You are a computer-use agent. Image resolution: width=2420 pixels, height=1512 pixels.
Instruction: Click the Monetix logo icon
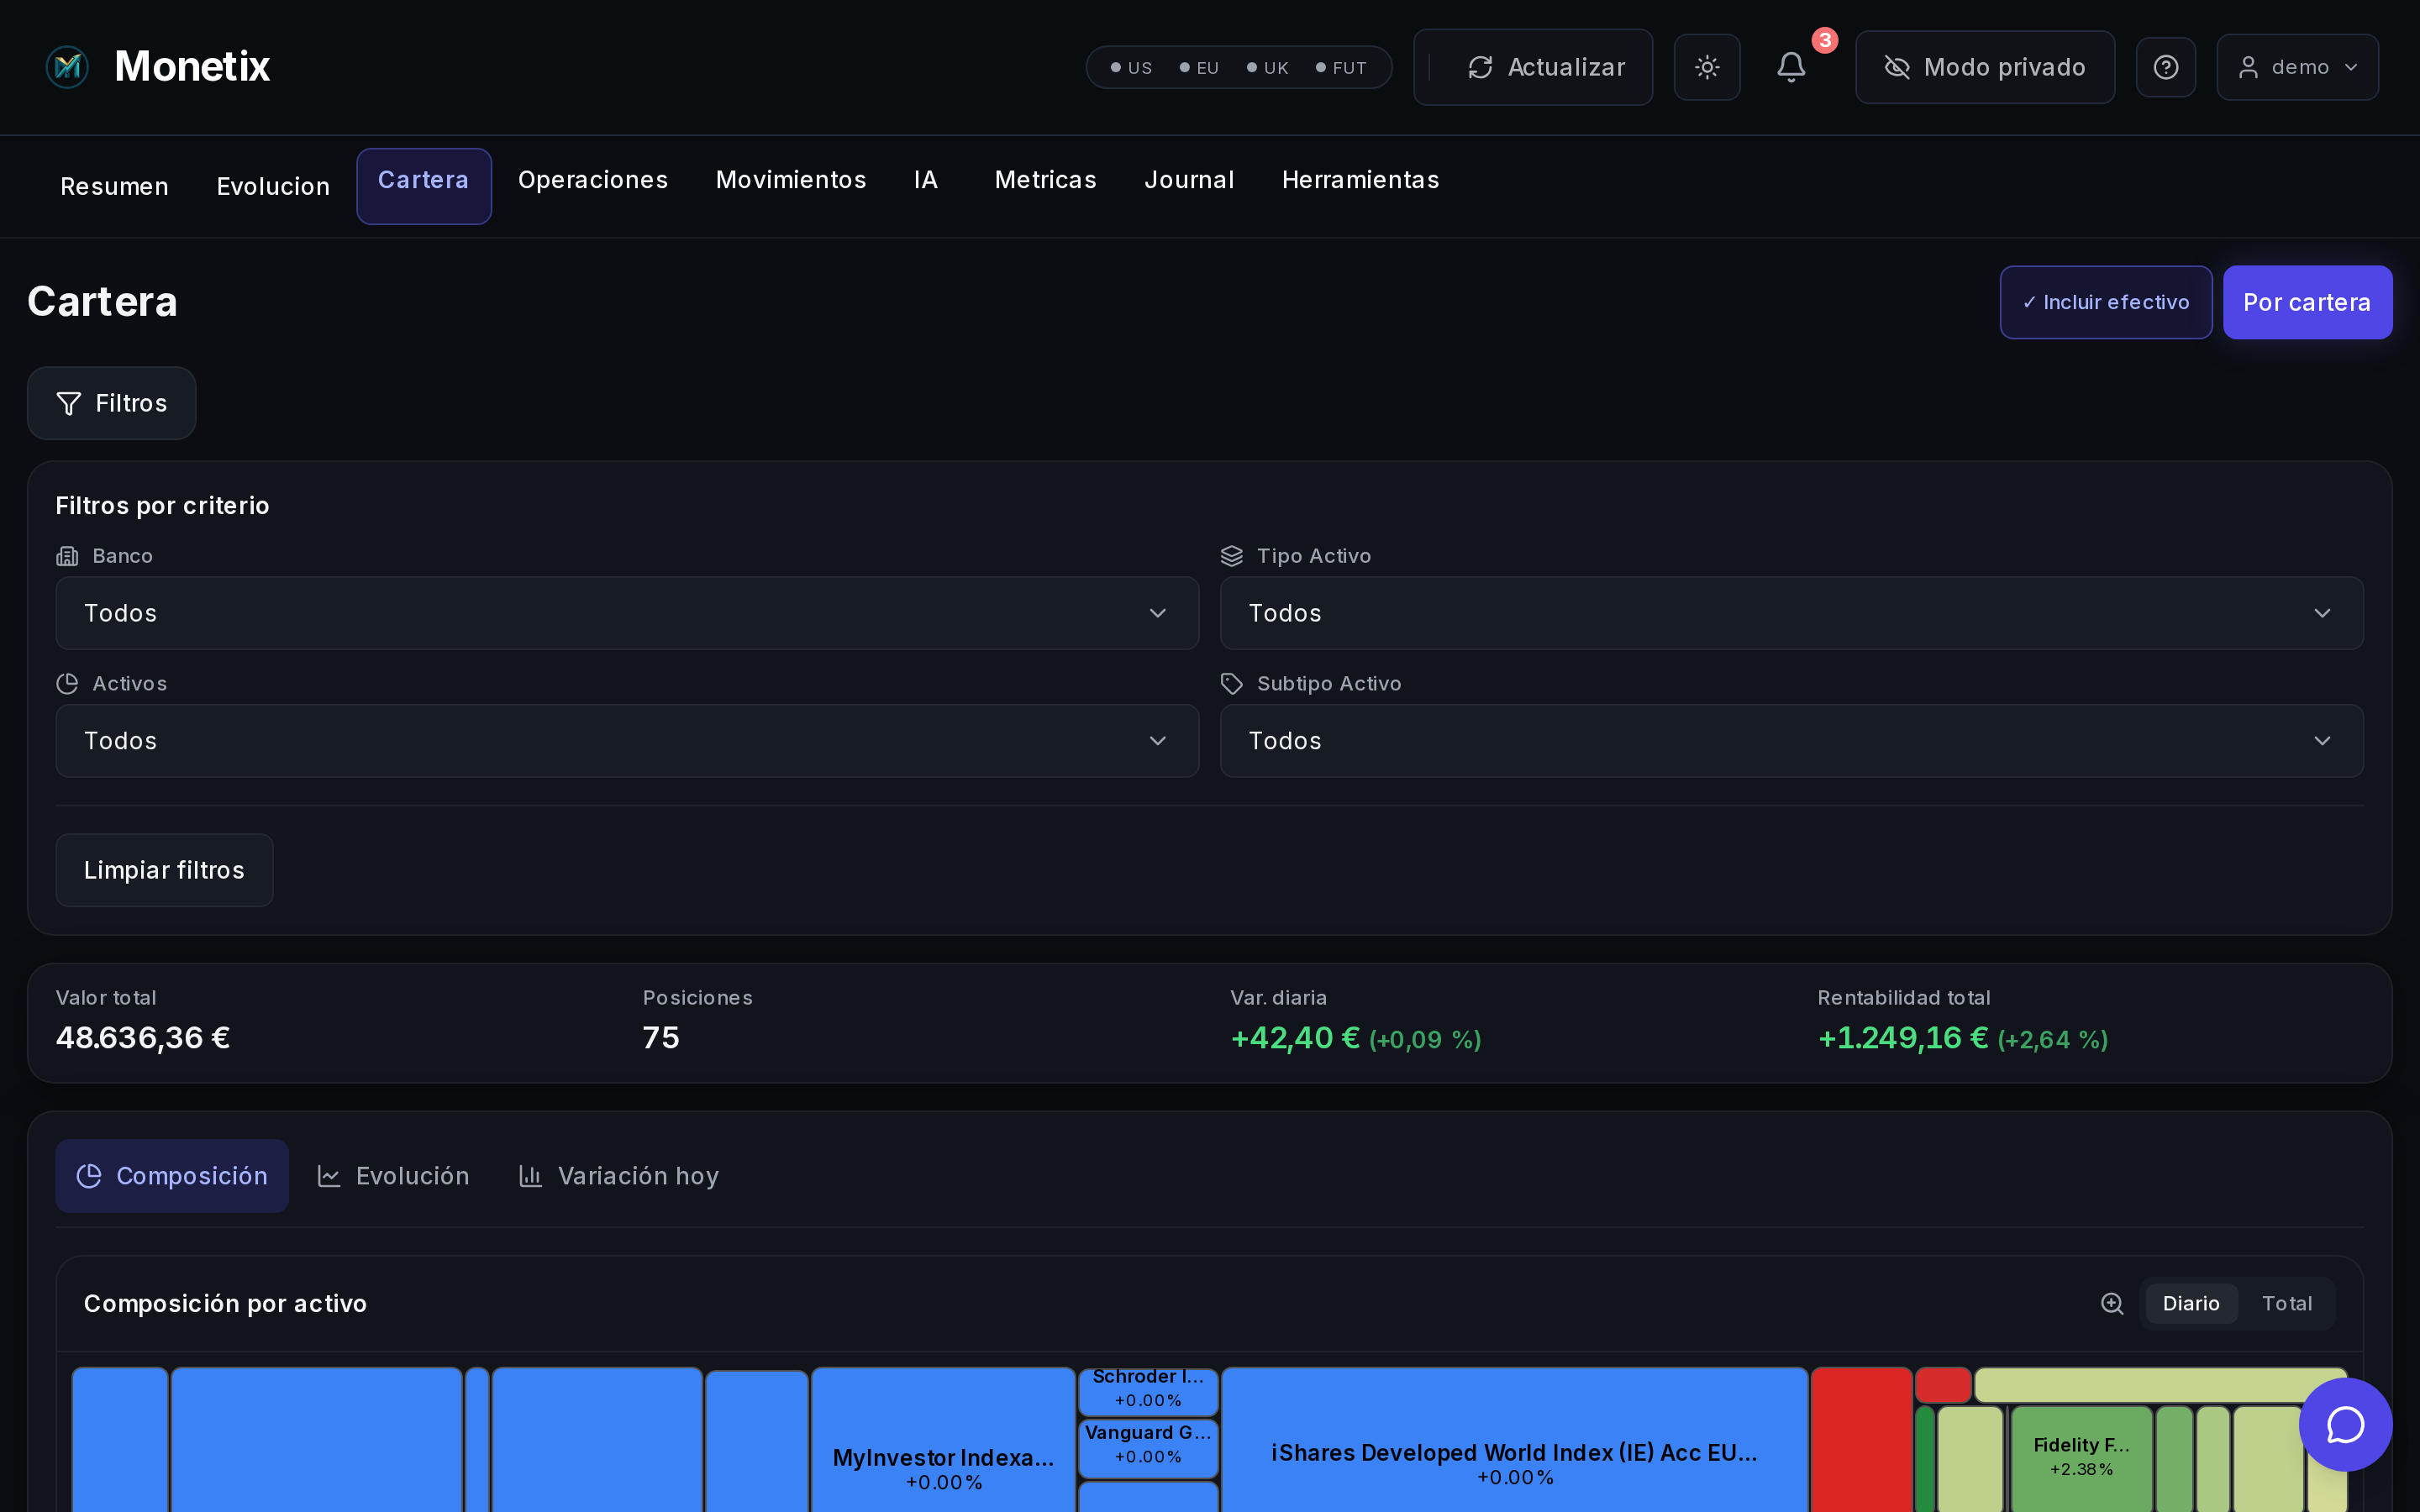tap(67, 67)
